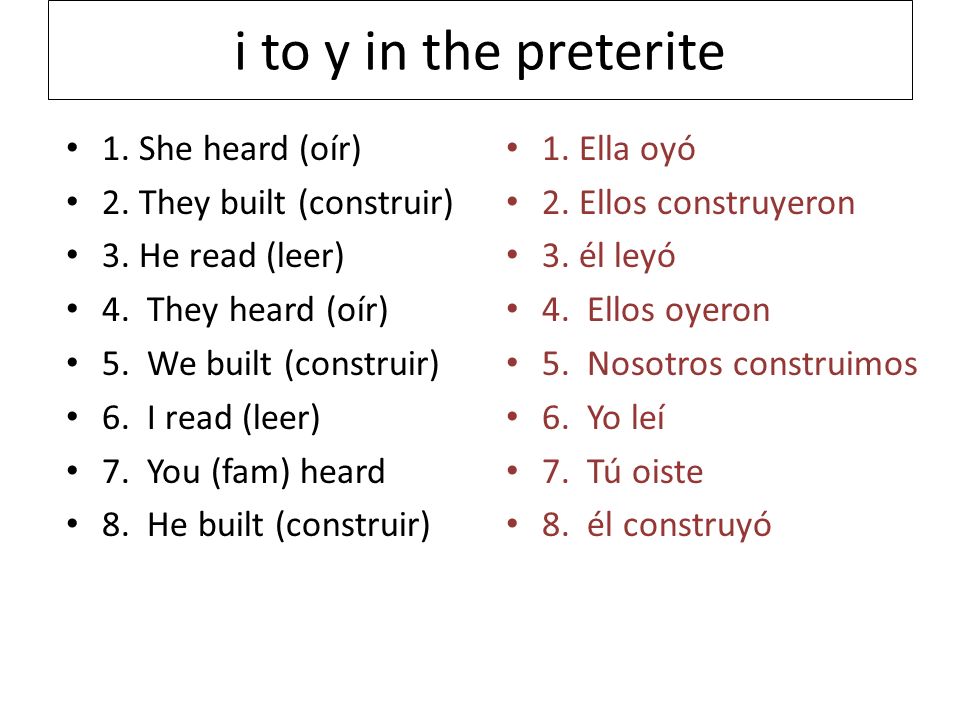
Task: Click the answer '7. Tú oiste'
Action: 623,471
